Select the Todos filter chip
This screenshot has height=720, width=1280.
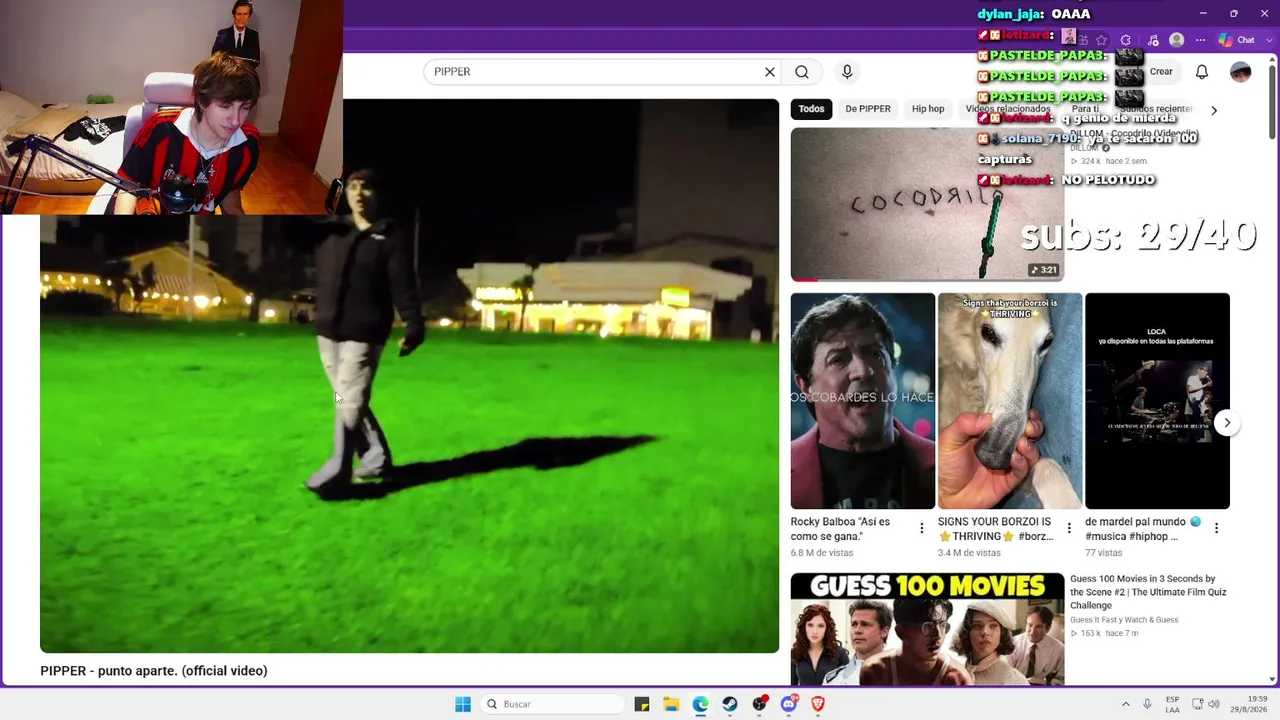(x=812, y=109)
